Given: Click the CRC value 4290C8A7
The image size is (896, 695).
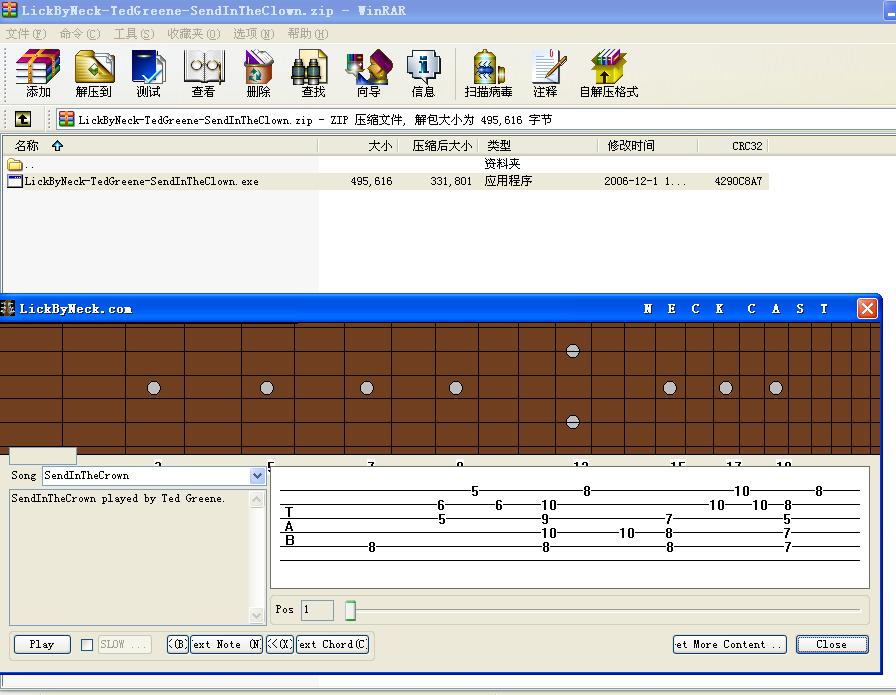Looking at the screenshot, I should 738,181.
